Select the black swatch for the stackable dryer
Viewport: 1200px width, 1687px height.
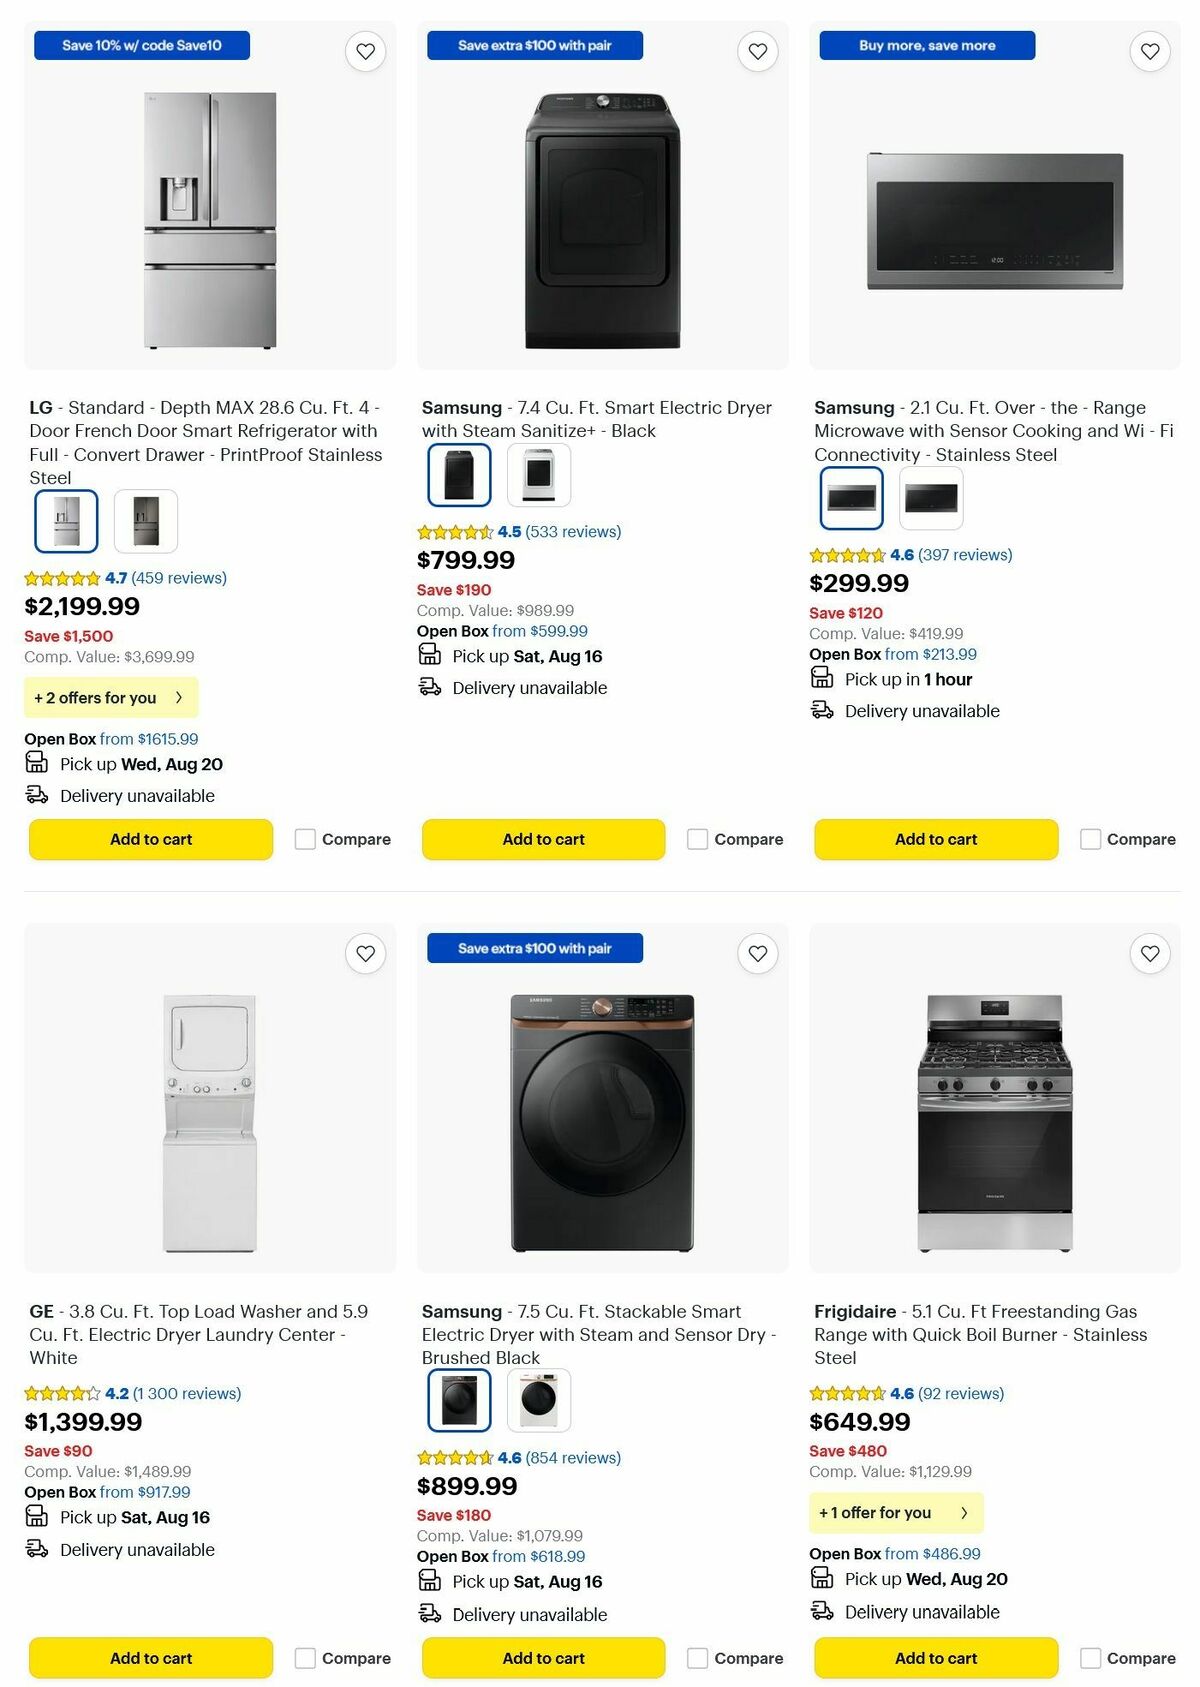[x=459, y=1400]
